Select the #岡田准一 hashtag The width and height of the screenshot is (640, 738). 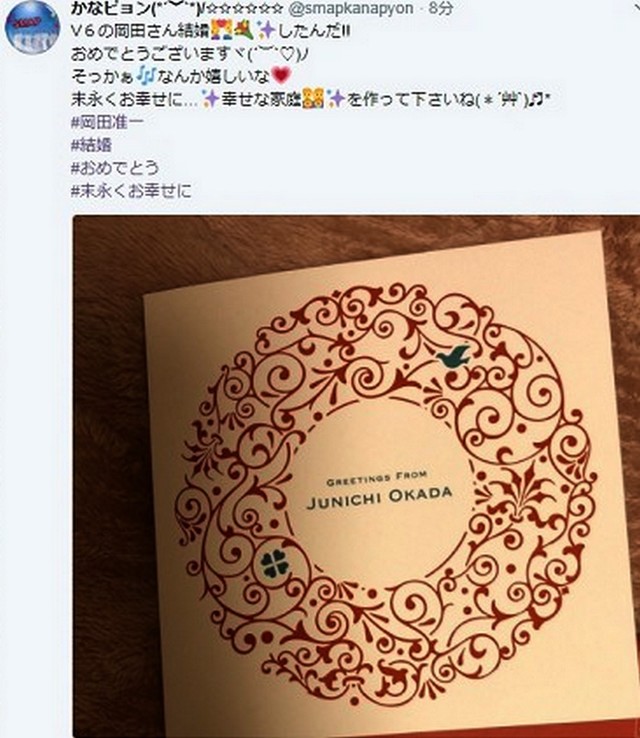pos(107,122)
